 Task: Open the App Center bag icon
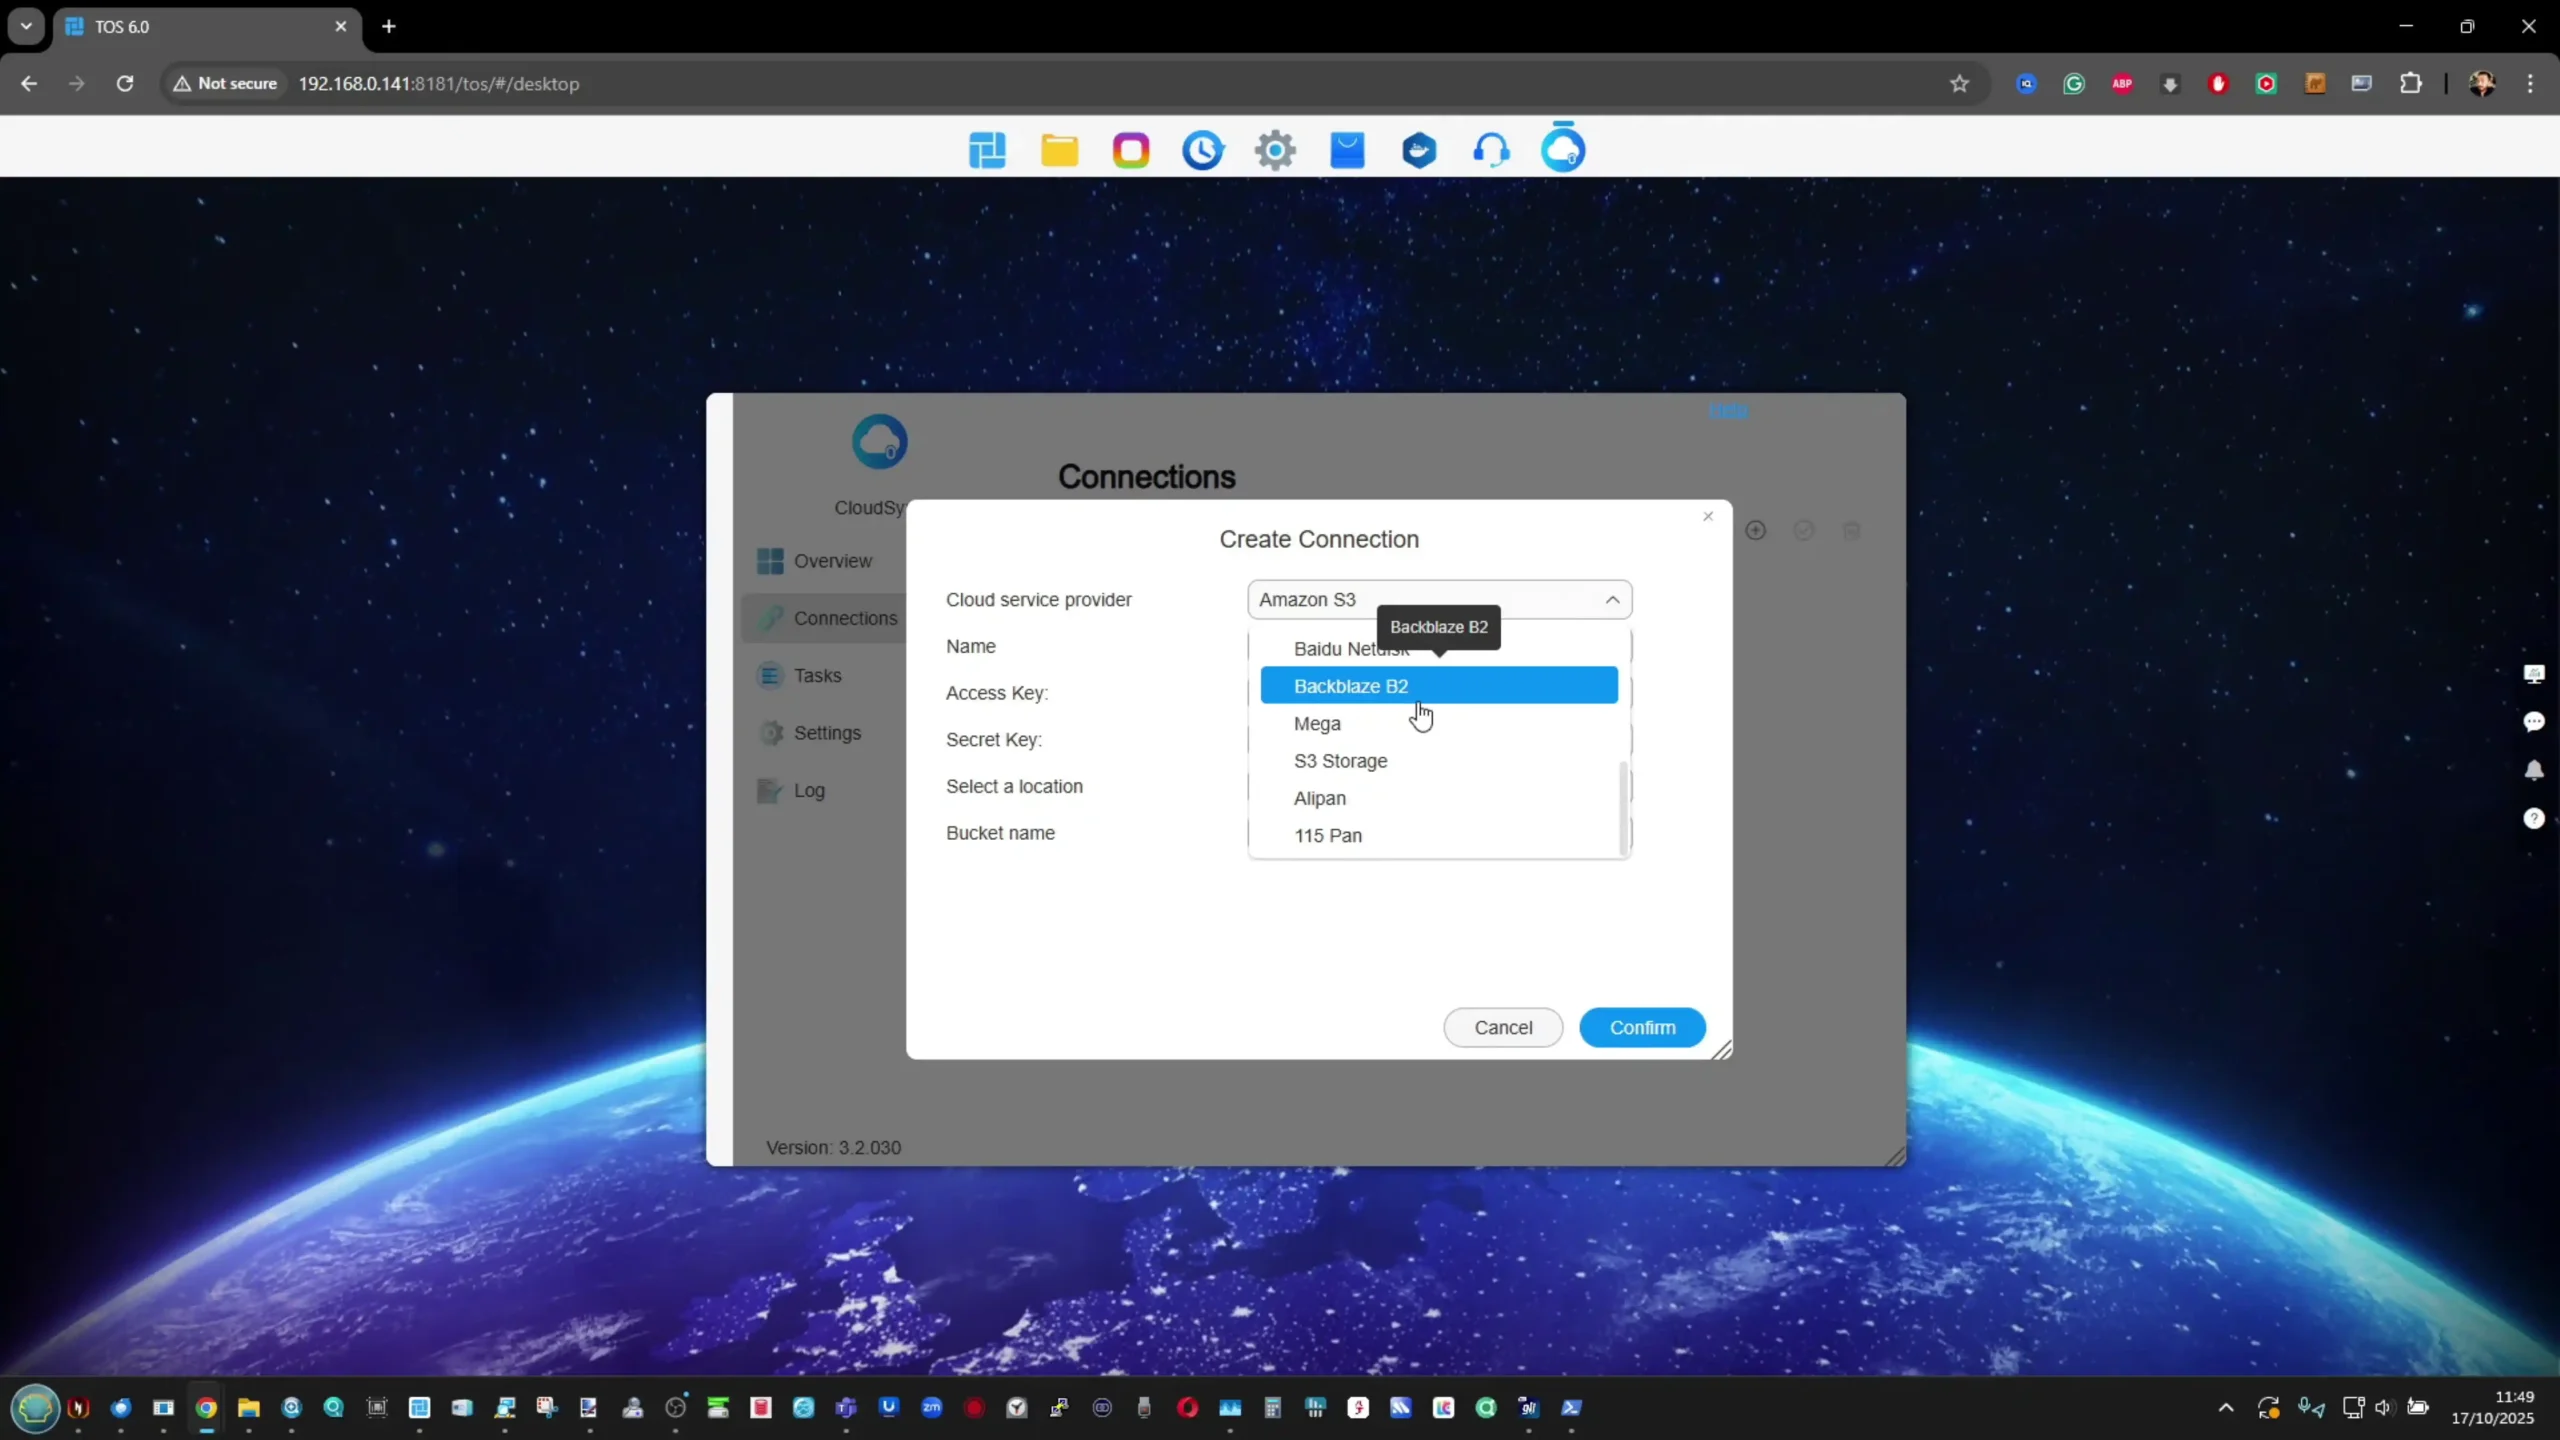point(1347,150)
